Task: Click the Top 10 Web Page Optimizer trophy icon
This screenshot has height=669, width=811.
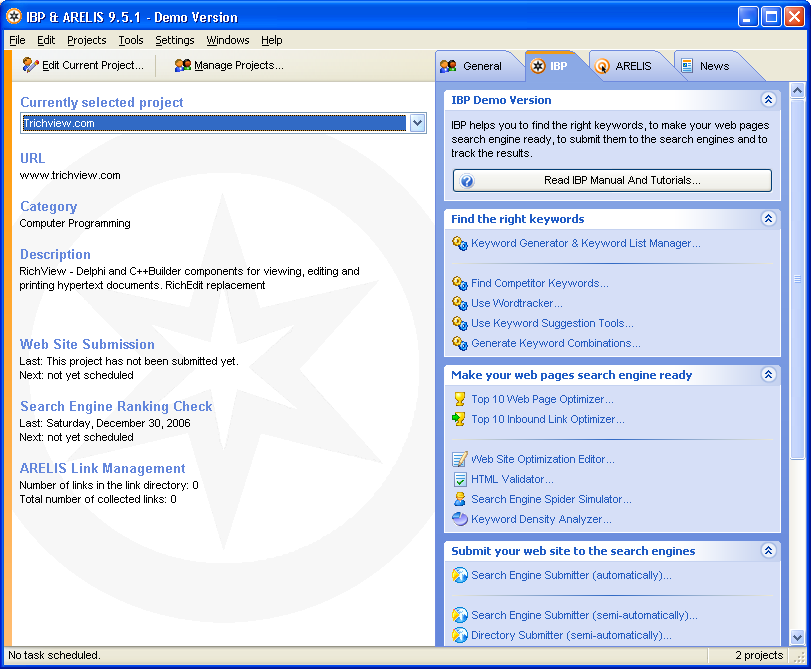Action: pos(459,399)
